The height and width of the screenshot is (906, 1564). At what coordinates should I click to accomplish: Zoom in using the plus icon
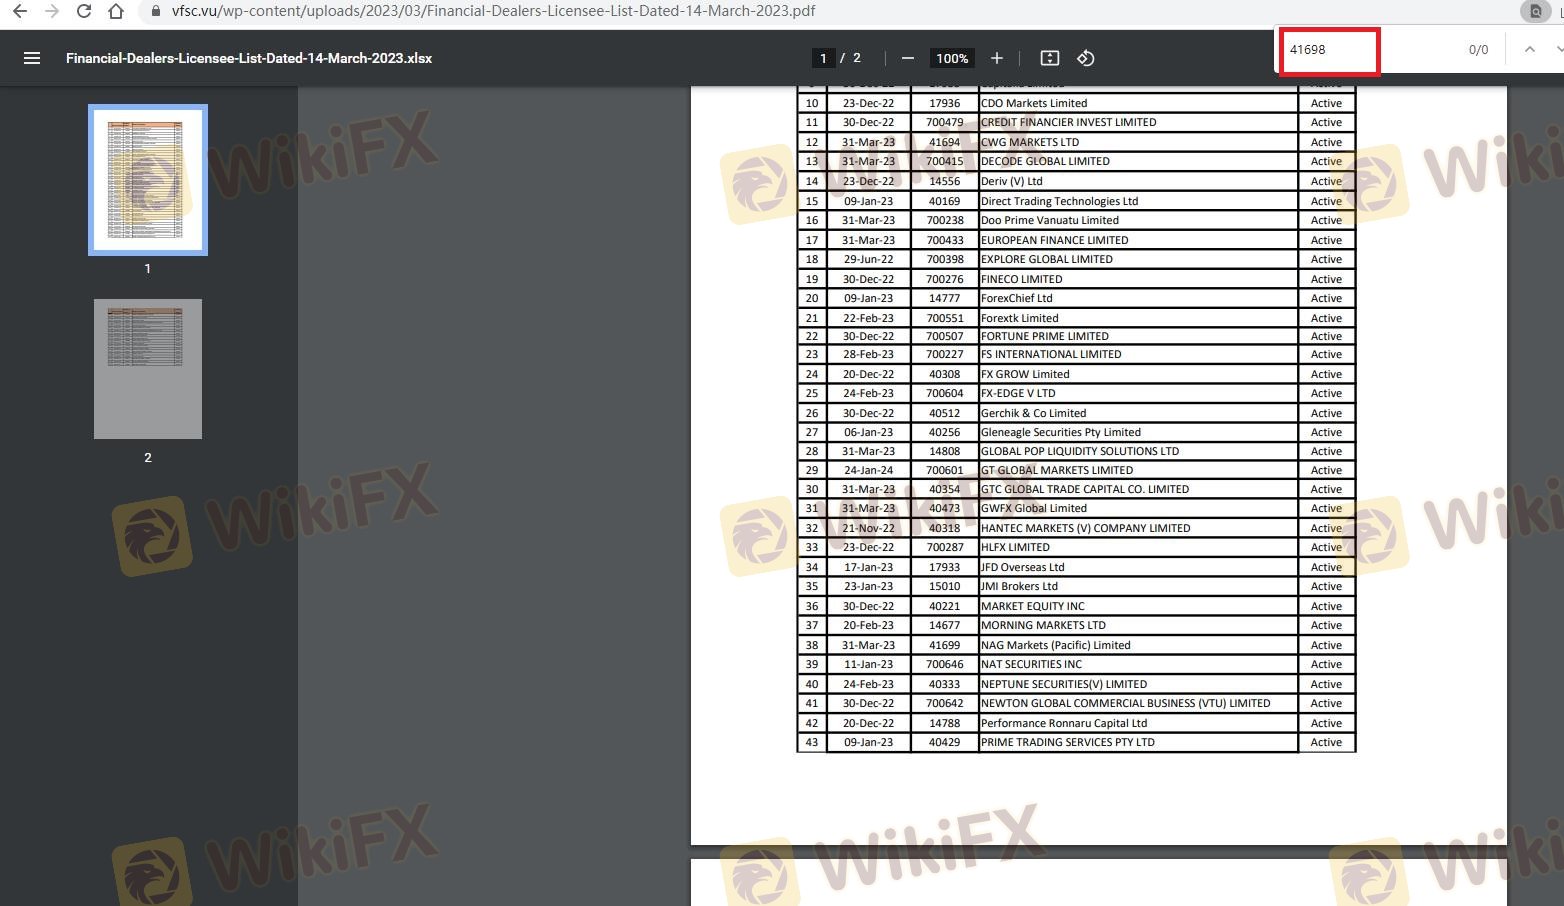click(996, 58)
